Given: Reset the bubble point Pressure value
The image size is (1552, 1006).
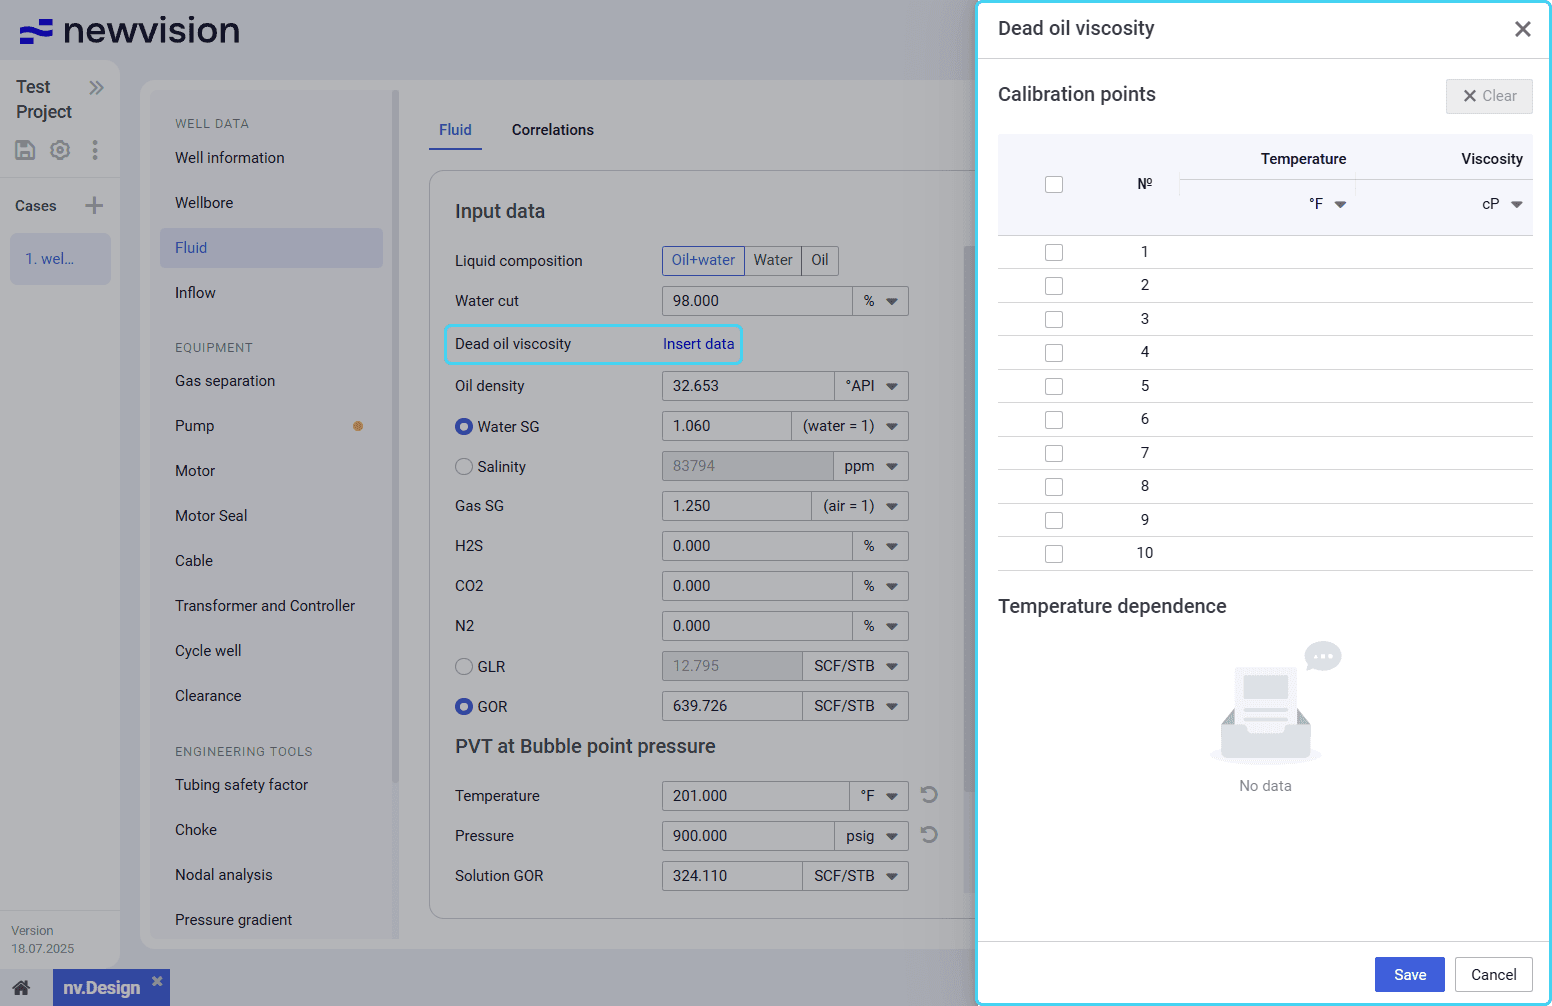Looking at the screenshot, I should 929,835.
